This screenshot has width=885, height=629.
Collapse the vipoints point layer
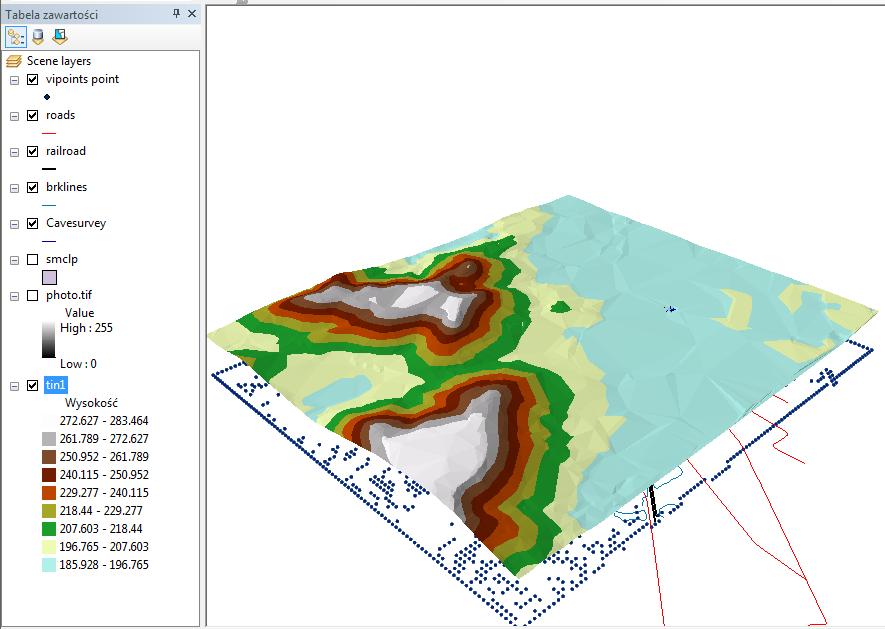[x=15, y=80]
